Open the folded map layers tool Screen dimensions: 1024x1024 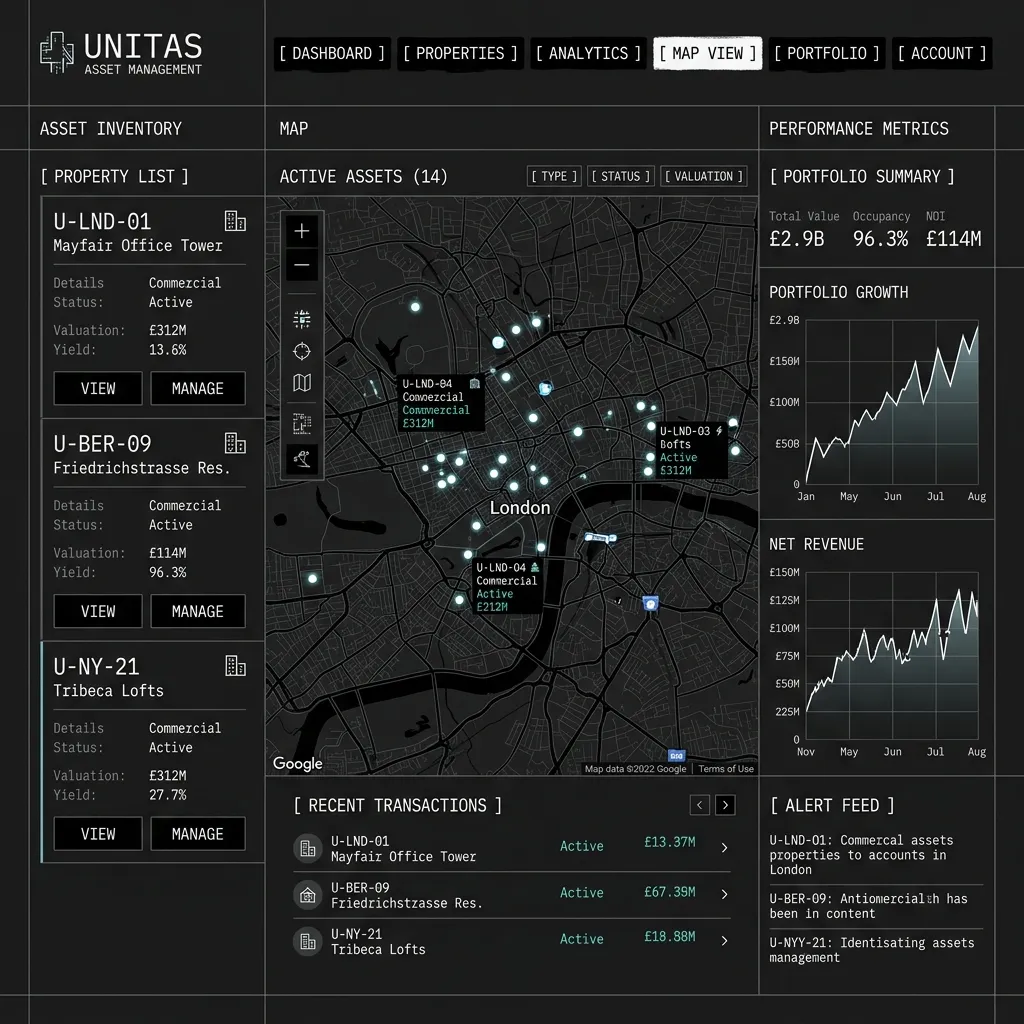click(301, 383)
